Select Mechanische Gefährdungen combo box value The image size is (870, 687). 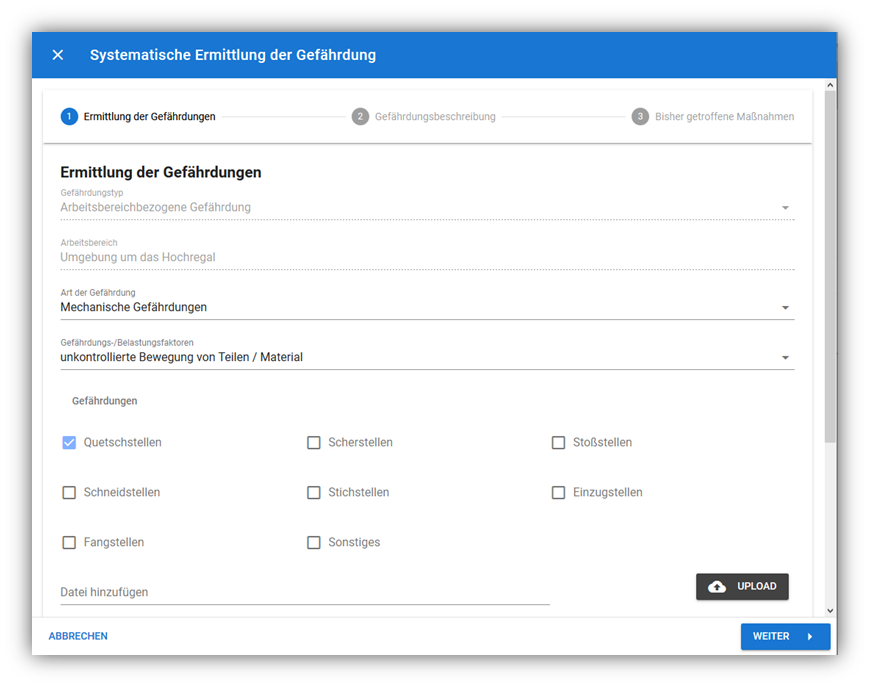point(134,307)
